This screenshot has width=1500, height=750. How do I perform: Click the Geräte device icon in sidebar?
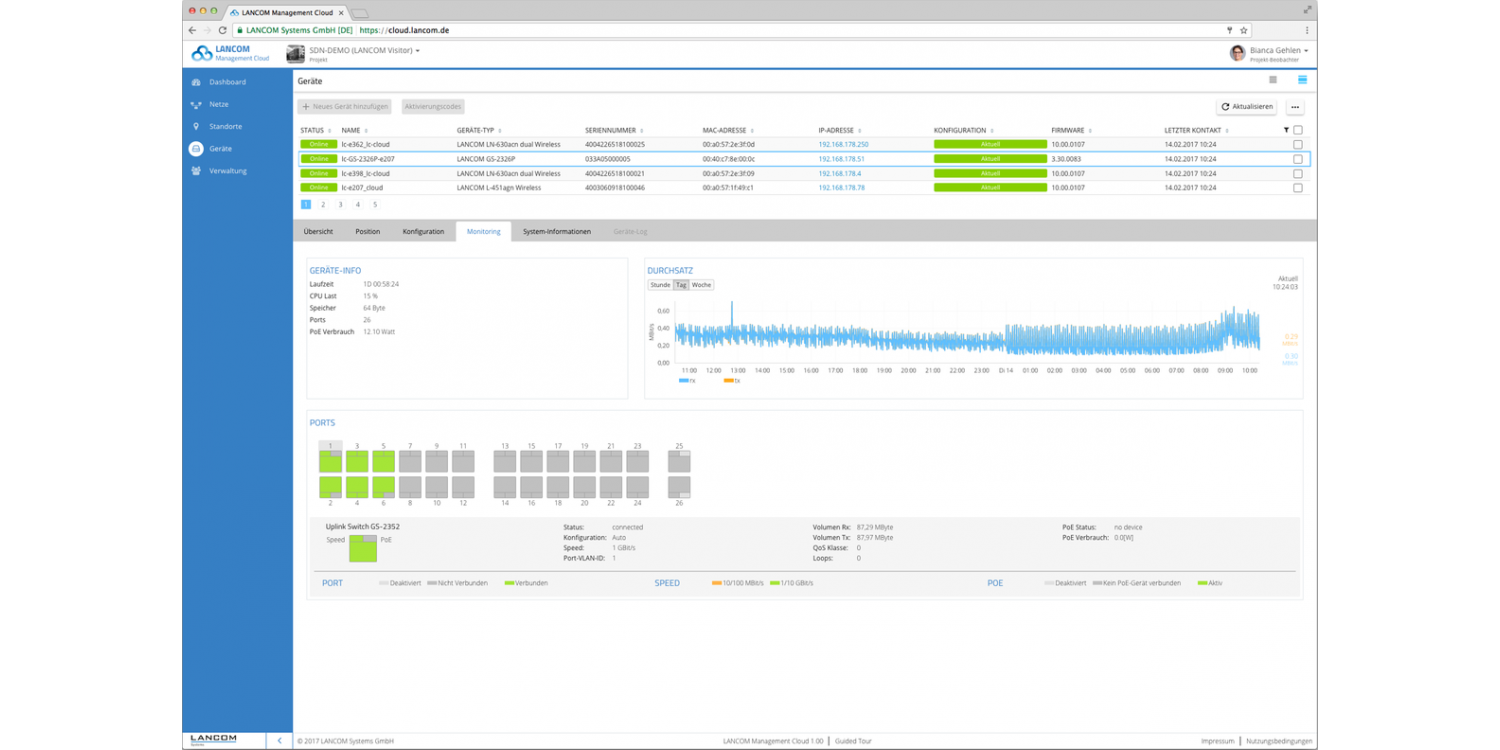click(196, 149)
